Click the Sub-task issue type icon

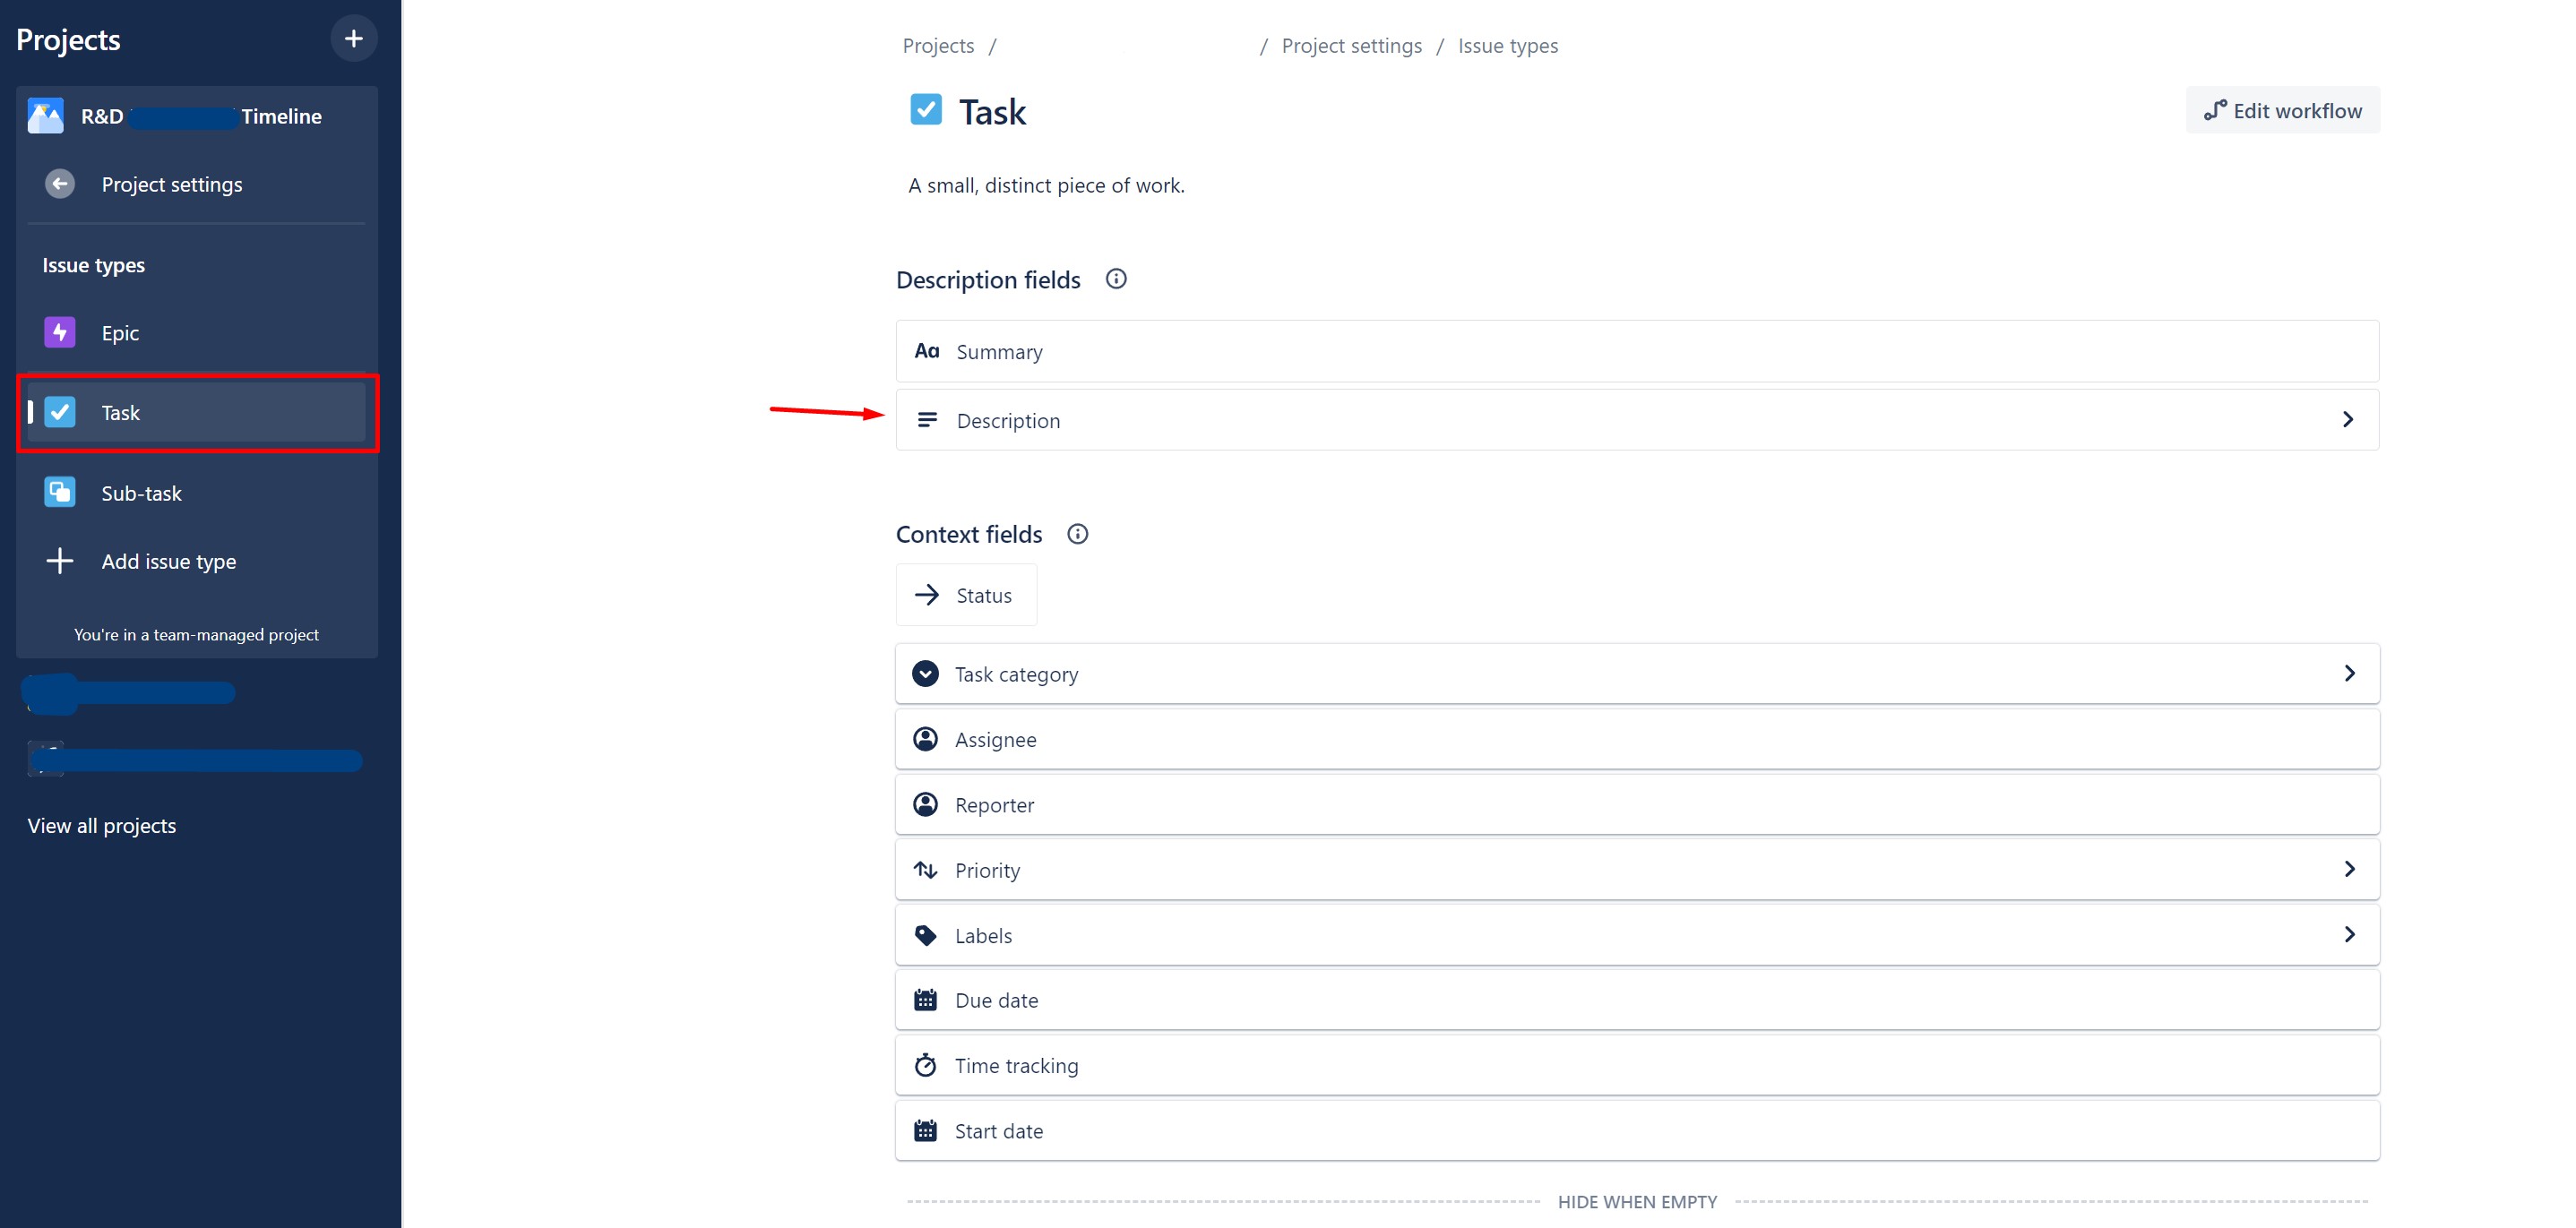coord(60,492)
